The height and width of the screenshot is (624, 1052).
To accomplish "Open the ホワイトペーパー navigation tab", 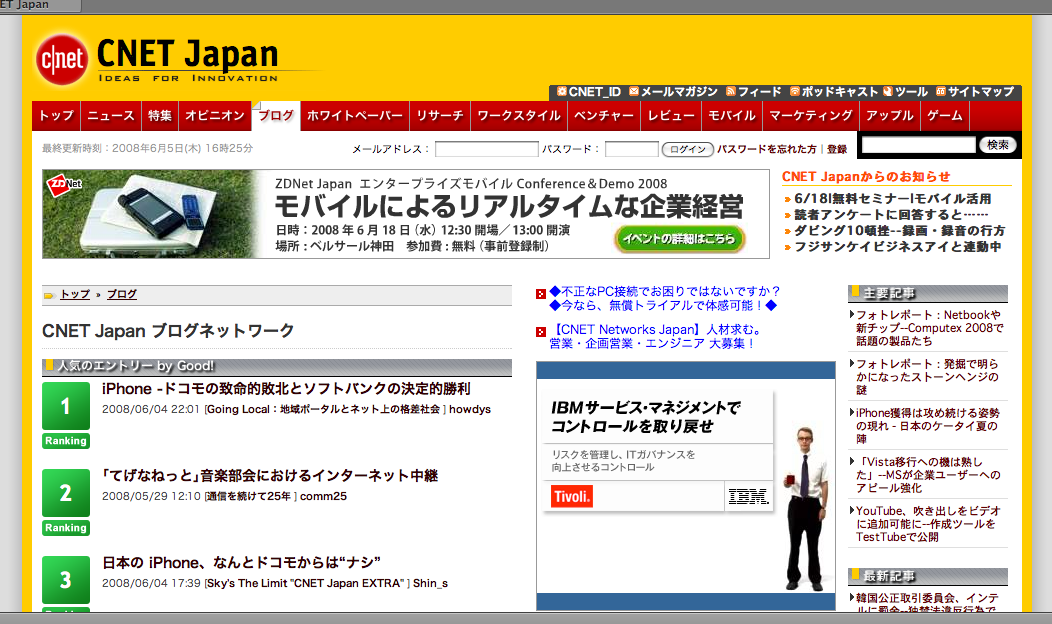I will point(355,115).
